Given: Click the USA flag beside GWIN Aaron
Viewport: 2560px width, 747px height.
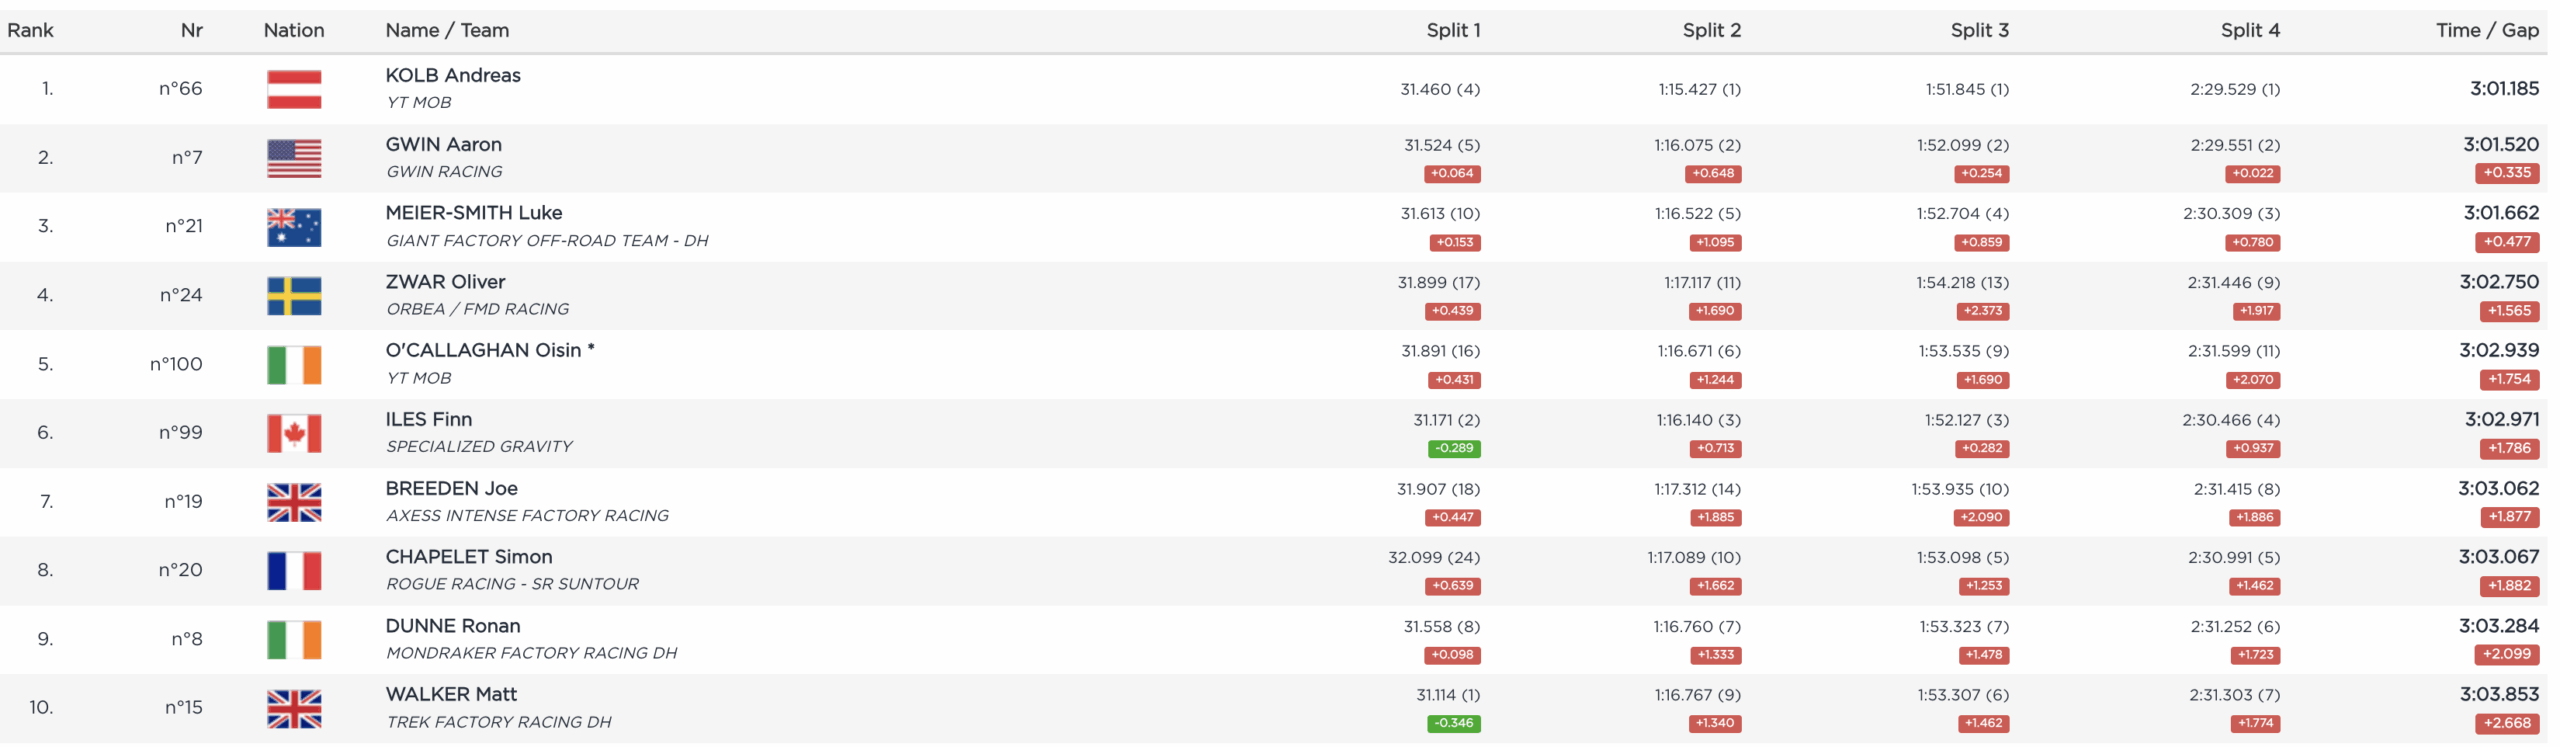Looking at the screenshot, I should click(x=294, y=158).
